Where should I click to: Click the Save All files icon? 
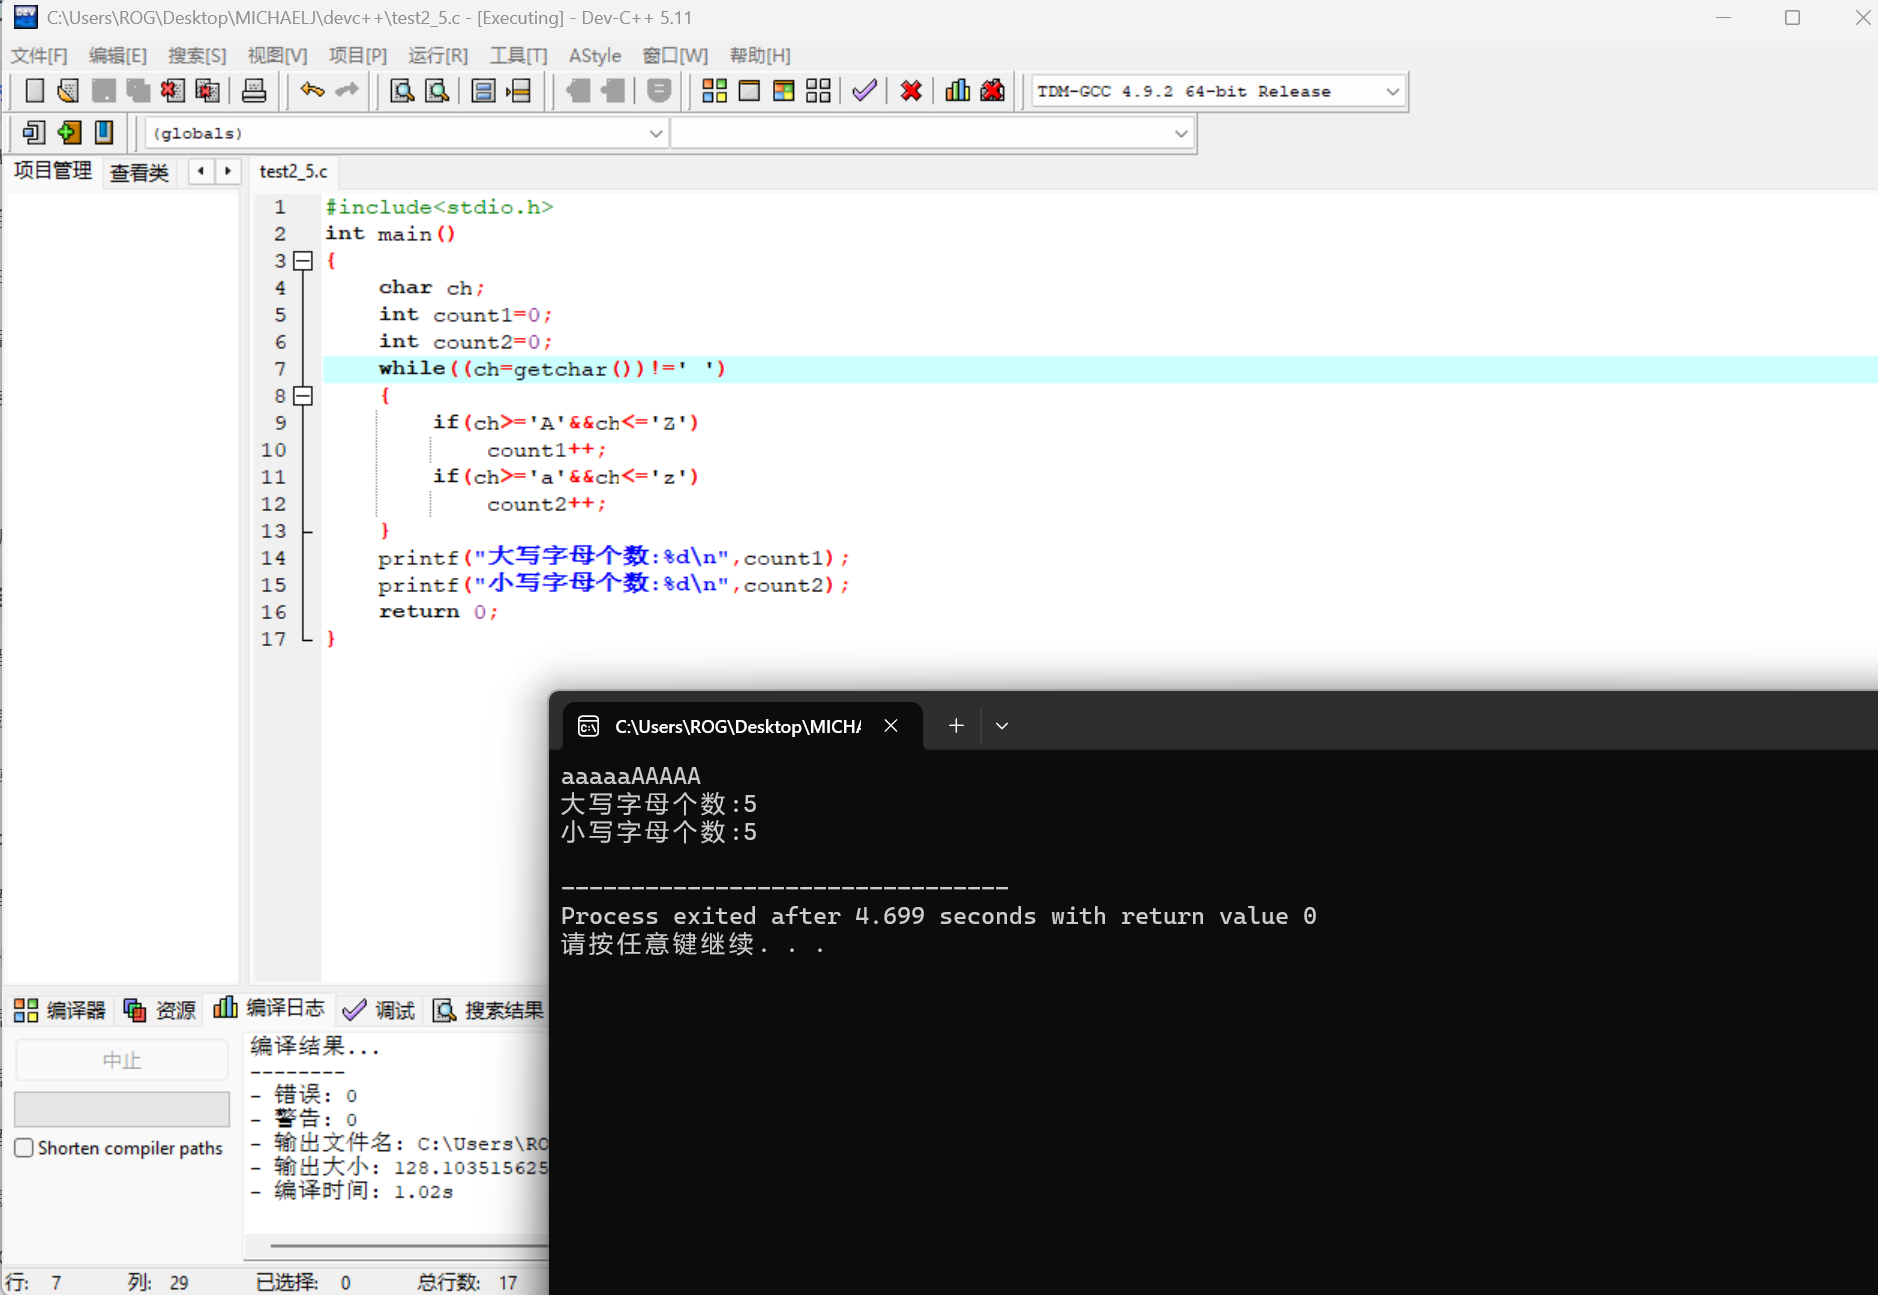(138, 91)
